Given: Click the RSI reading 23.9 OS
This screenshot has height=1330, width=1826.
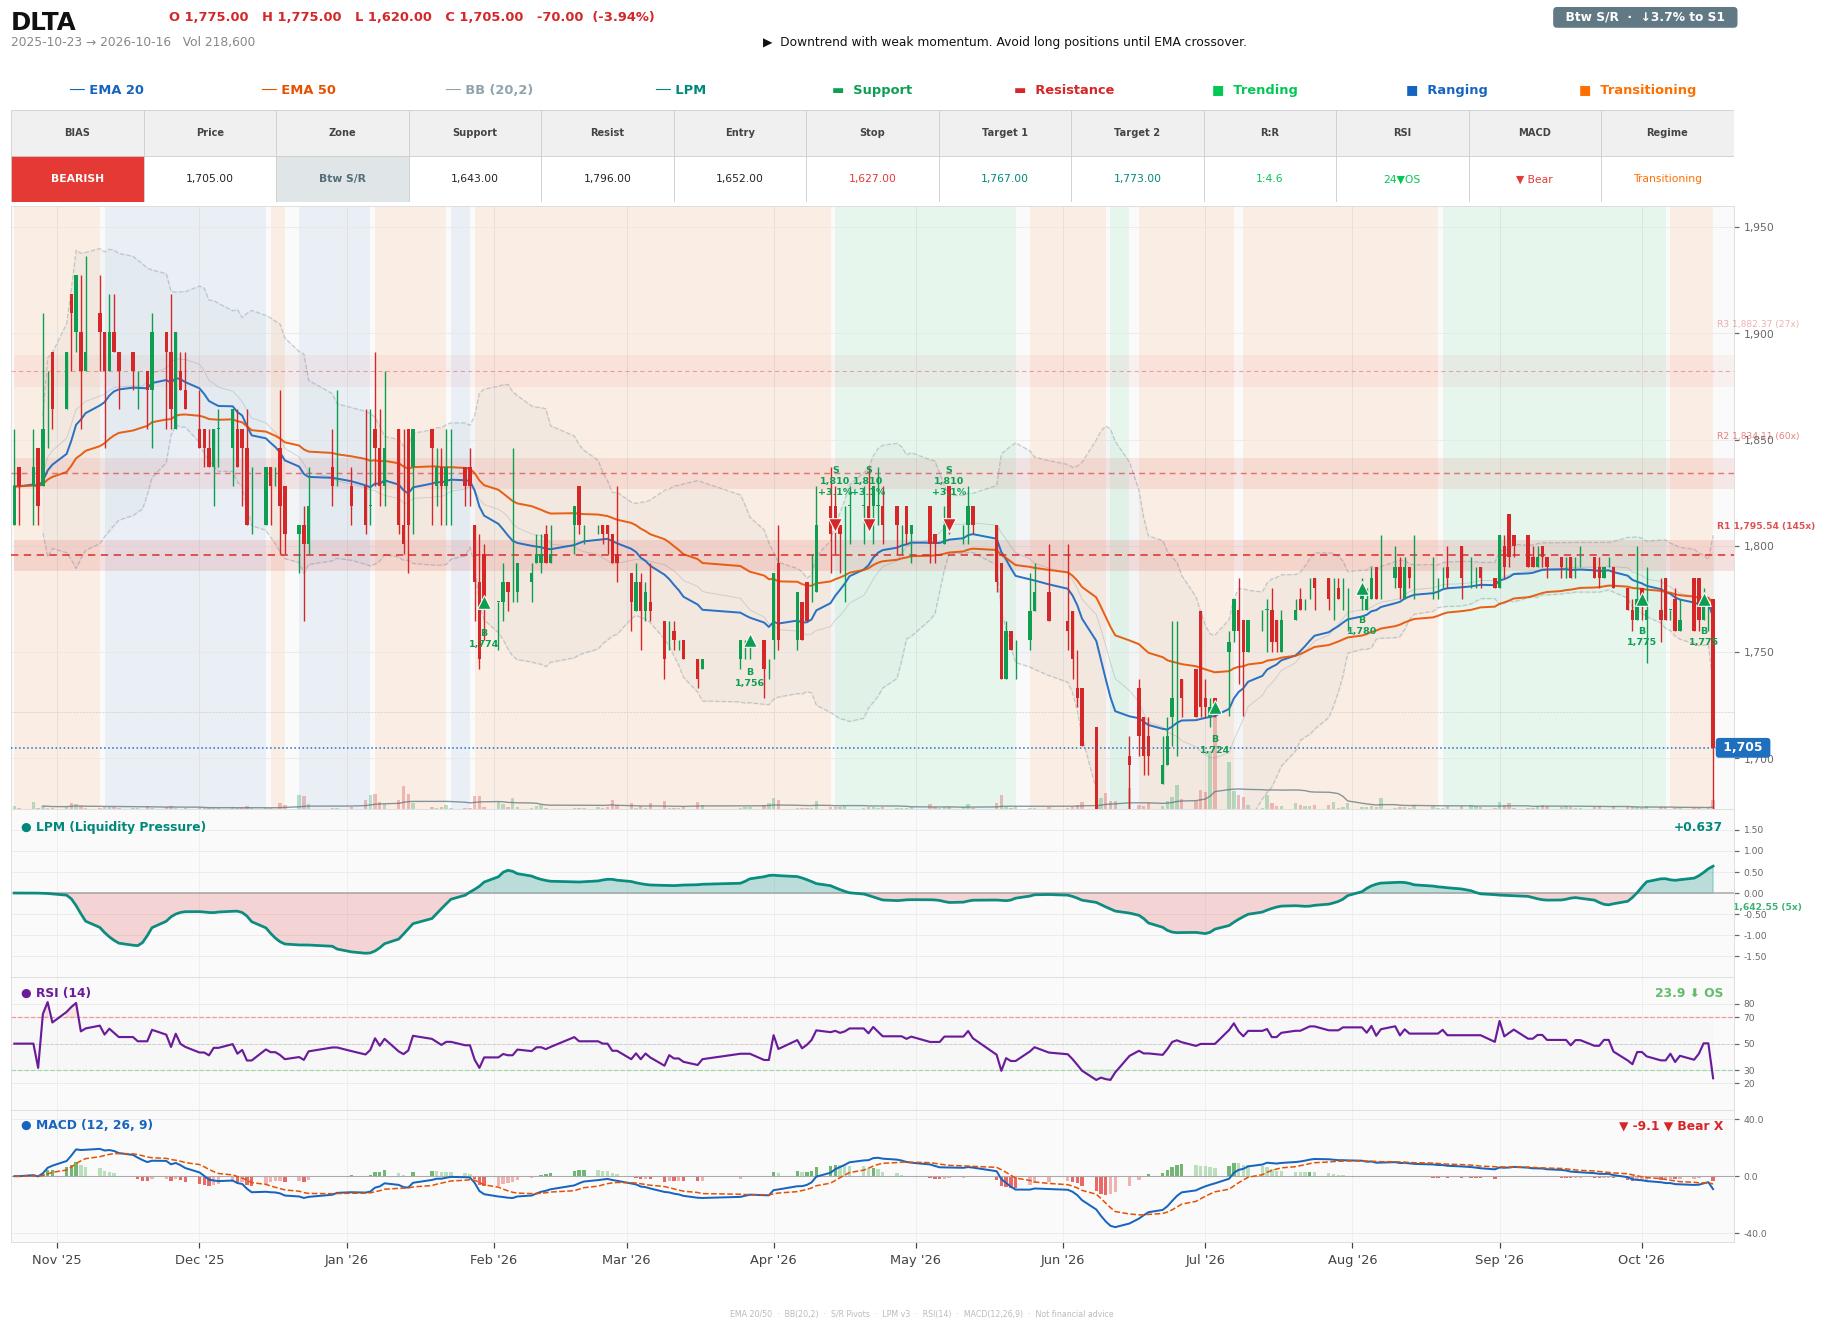Looking at the screenshot, I should pos(1688,993).
